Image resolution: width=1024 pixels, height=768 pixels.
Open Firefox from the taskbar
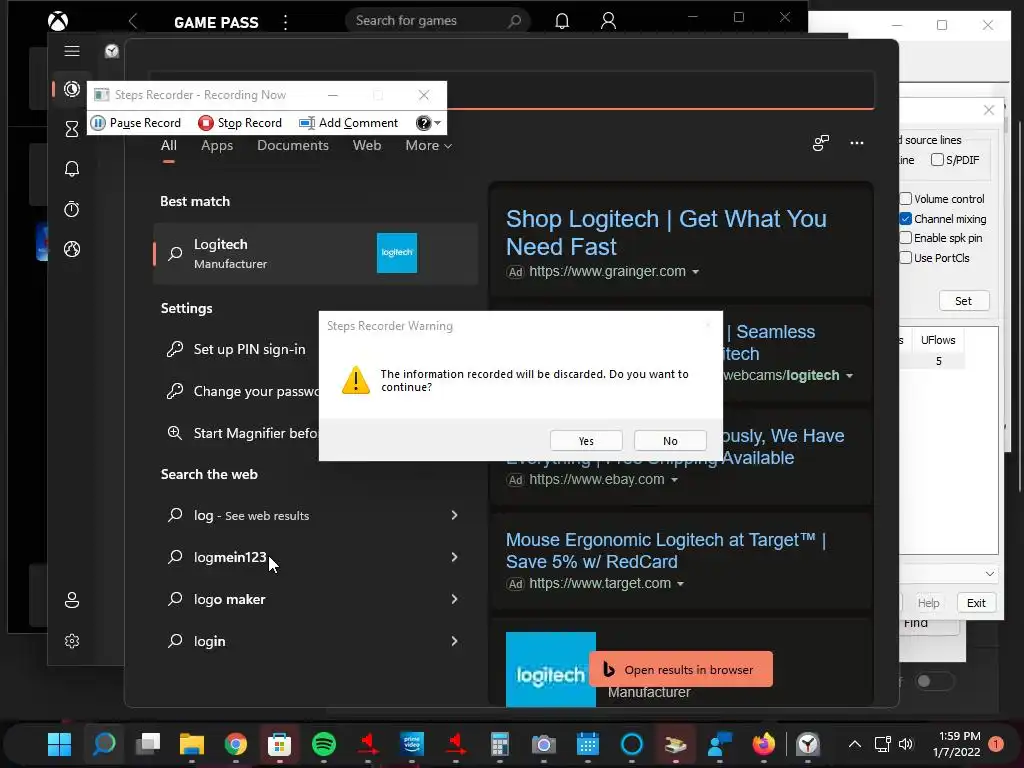(x=763, y=744)
